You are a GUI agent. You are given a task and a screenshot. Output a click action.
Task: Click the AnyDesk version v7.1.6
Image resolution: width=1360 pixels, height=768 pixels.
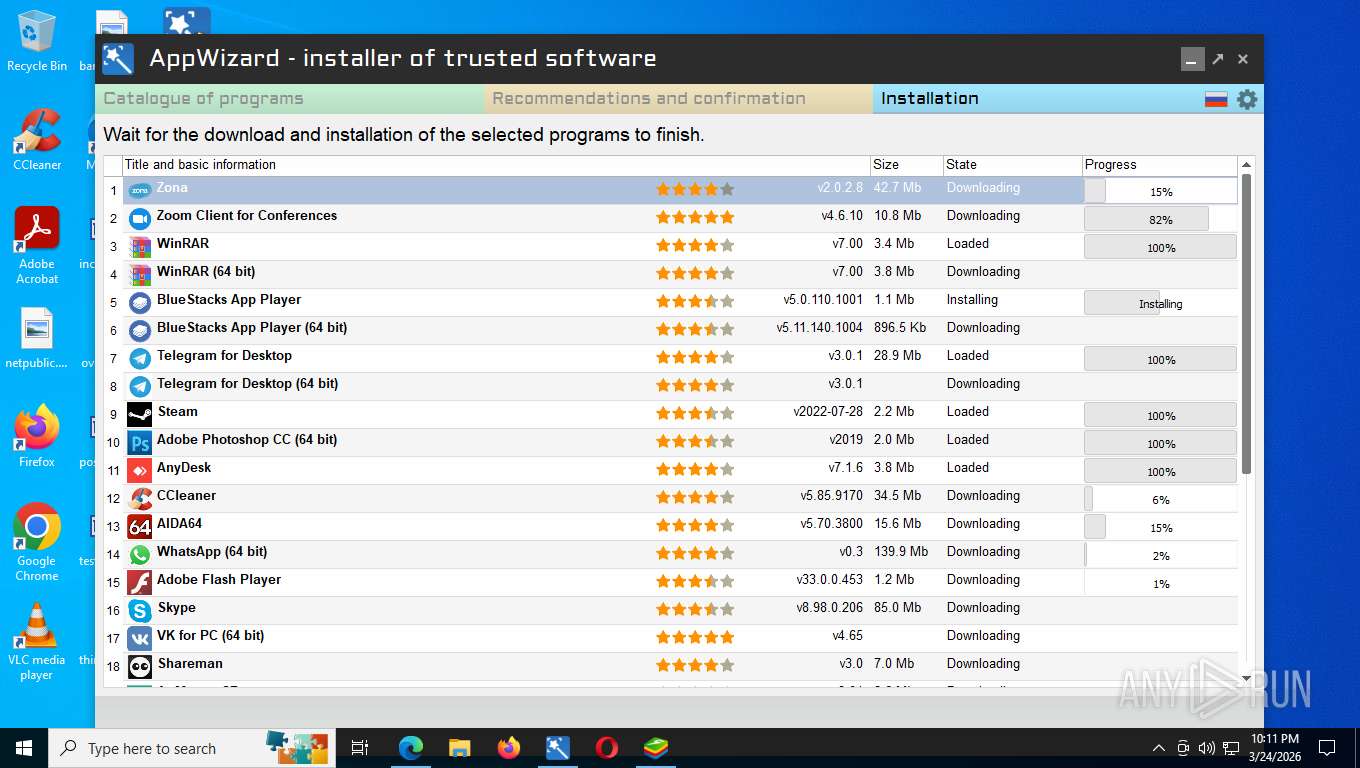pos(846,468)
